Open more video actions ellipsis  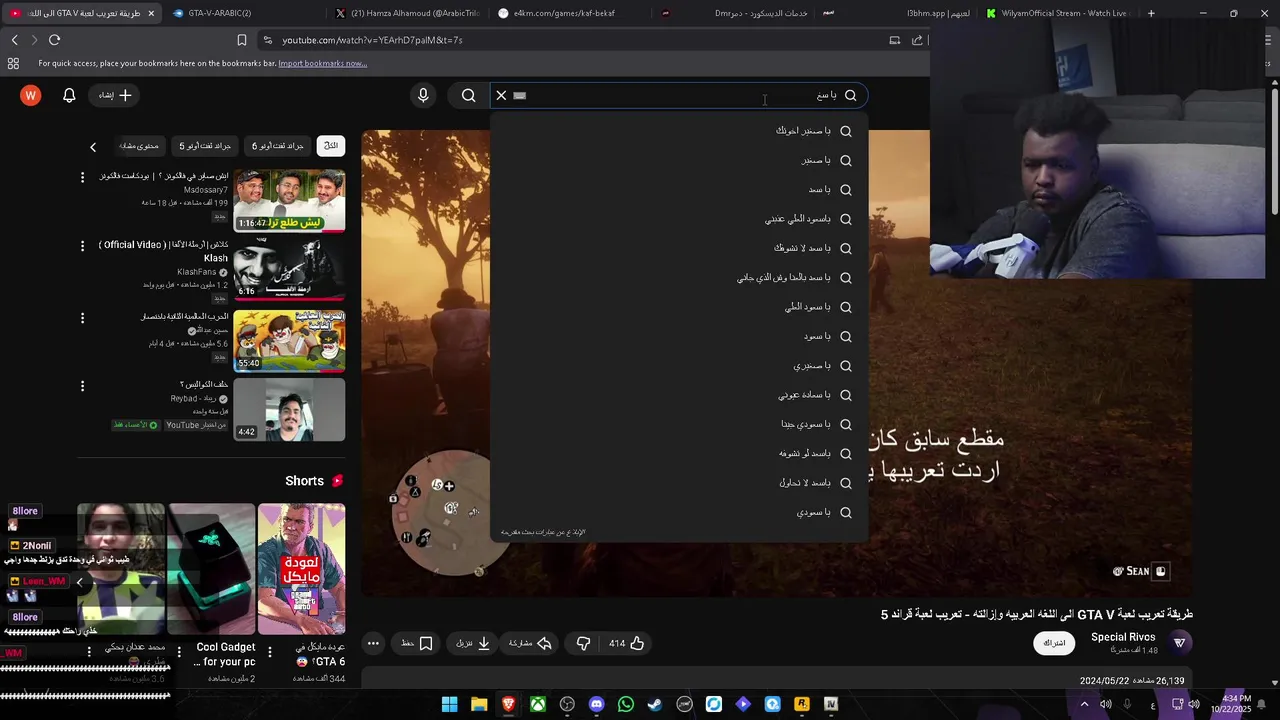[x=373, y=643]
